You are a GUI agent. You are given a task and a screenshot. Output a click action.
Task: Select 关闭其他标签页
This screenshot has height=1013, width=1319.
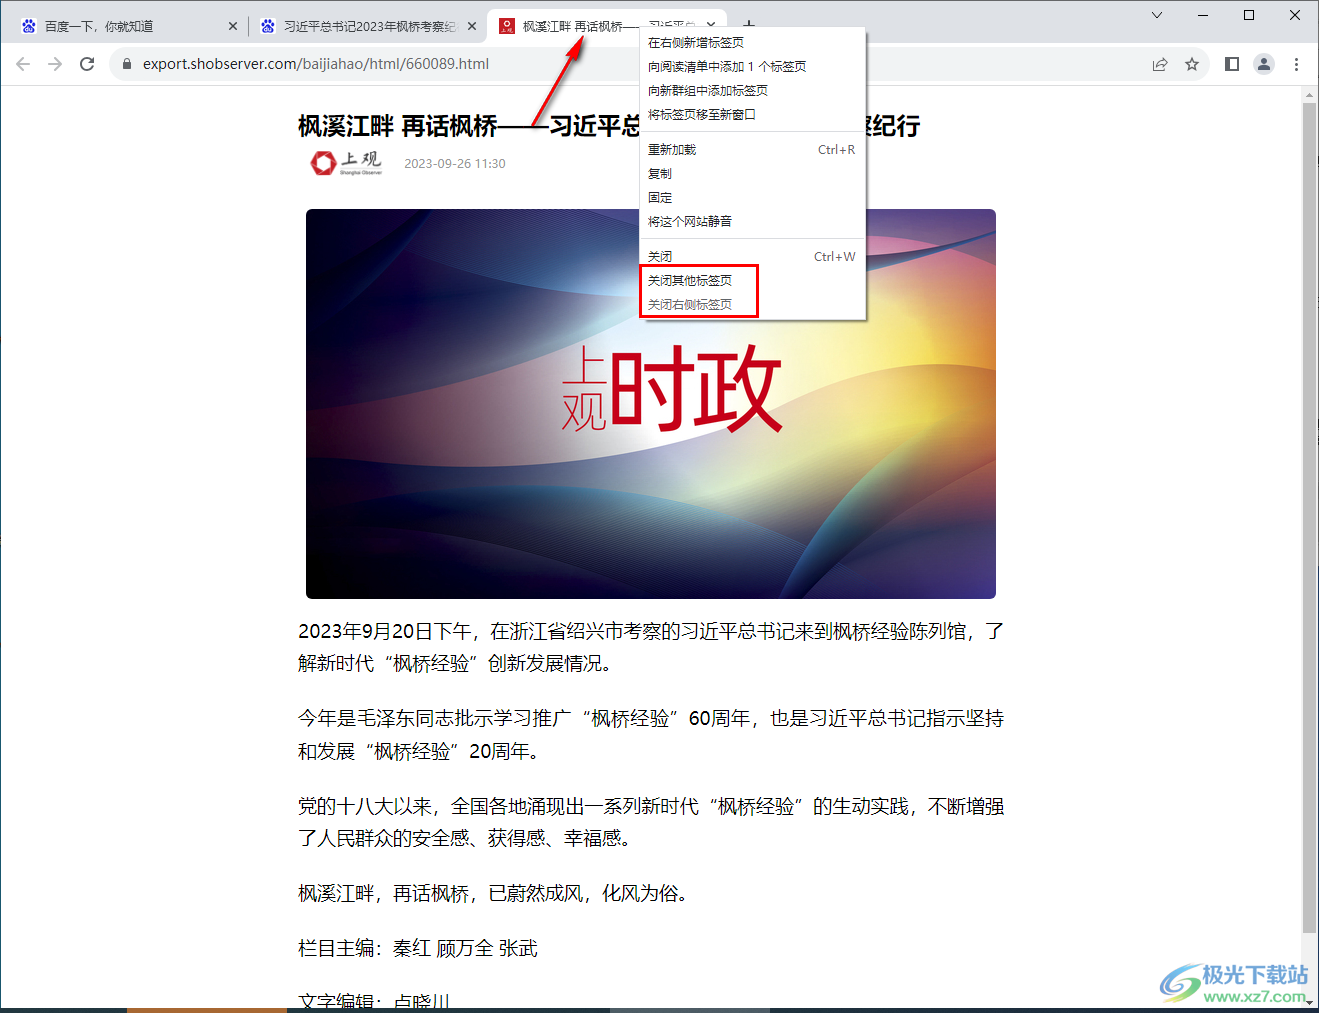tap(752, 281)
